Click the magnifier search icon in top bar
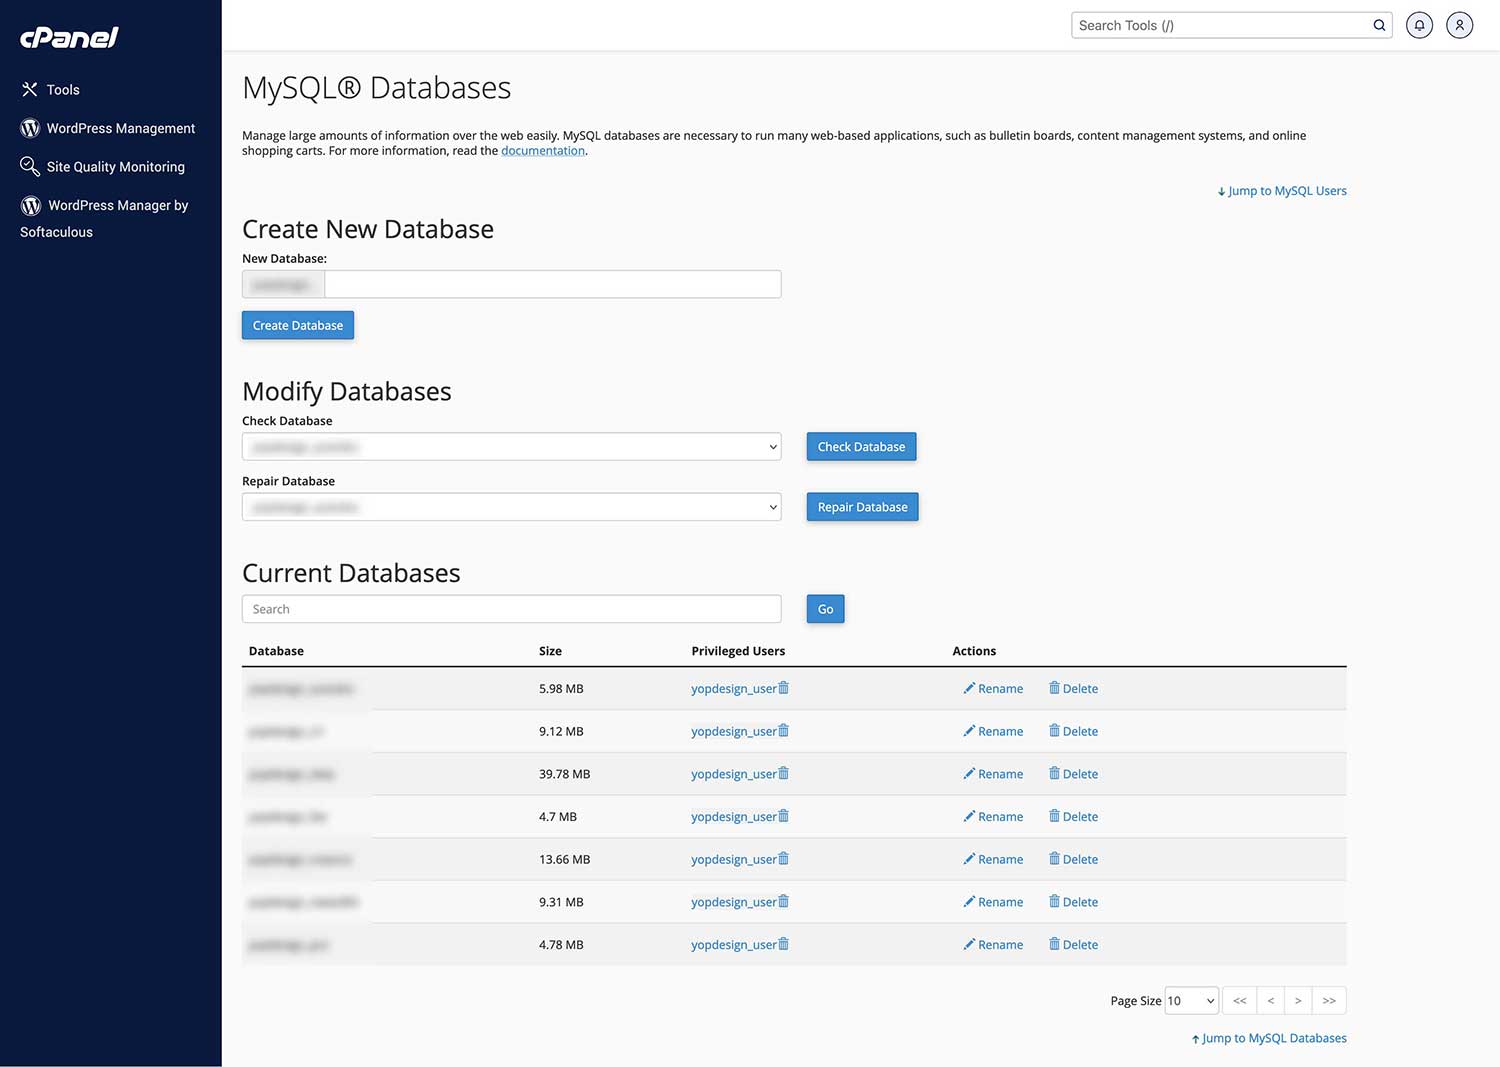The width and height of the screenshot is (1500, 1067). [1380, 25]
